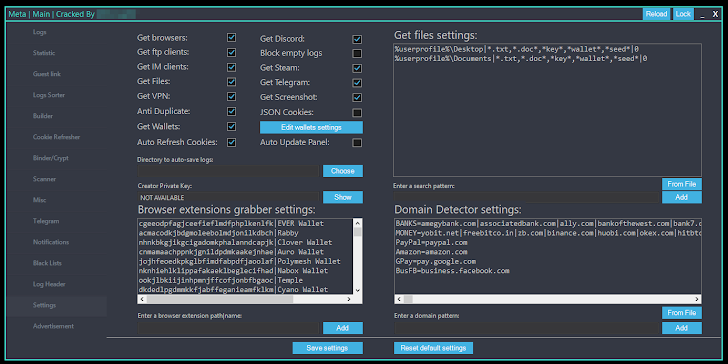728x364 pixels.
Task: Click the Reset default settings button
Action: click(433, 348)
